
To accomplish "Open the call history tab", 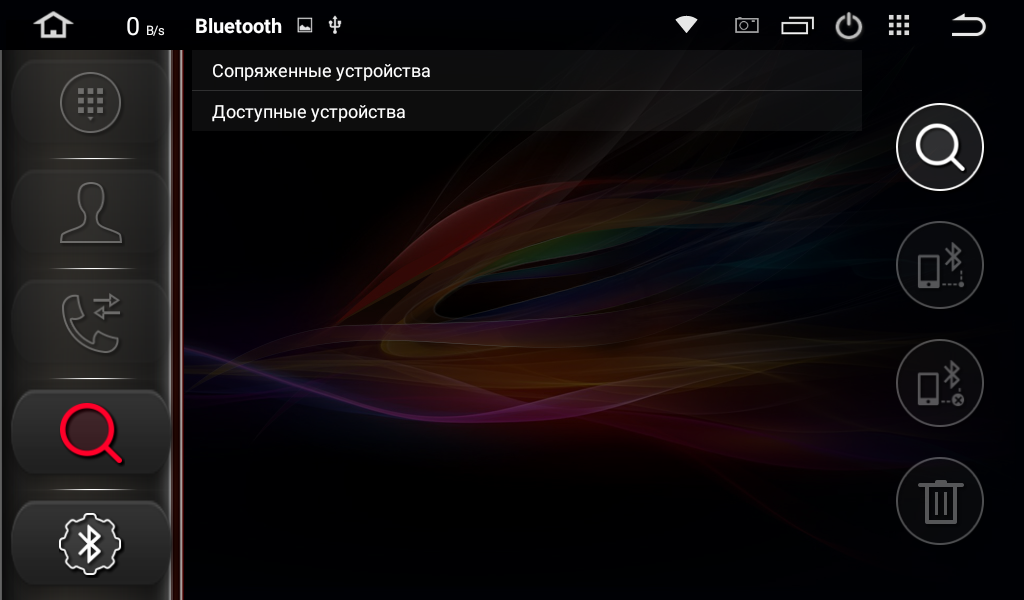I will [91, 323].
